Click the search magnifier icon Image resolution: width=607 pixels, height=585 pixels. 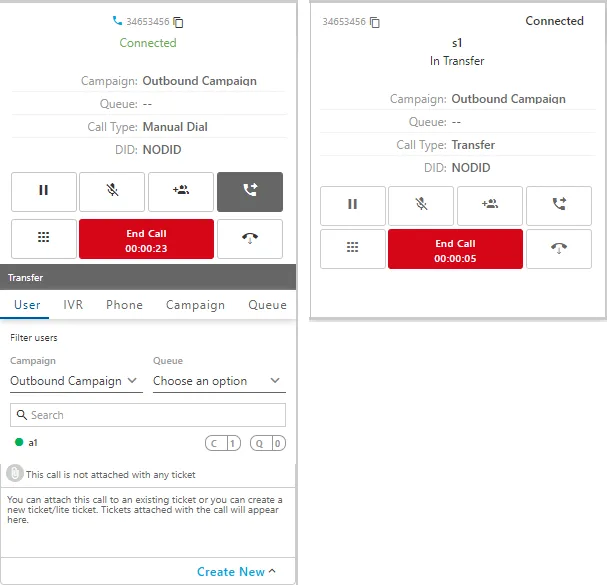[x=22, y=415]
